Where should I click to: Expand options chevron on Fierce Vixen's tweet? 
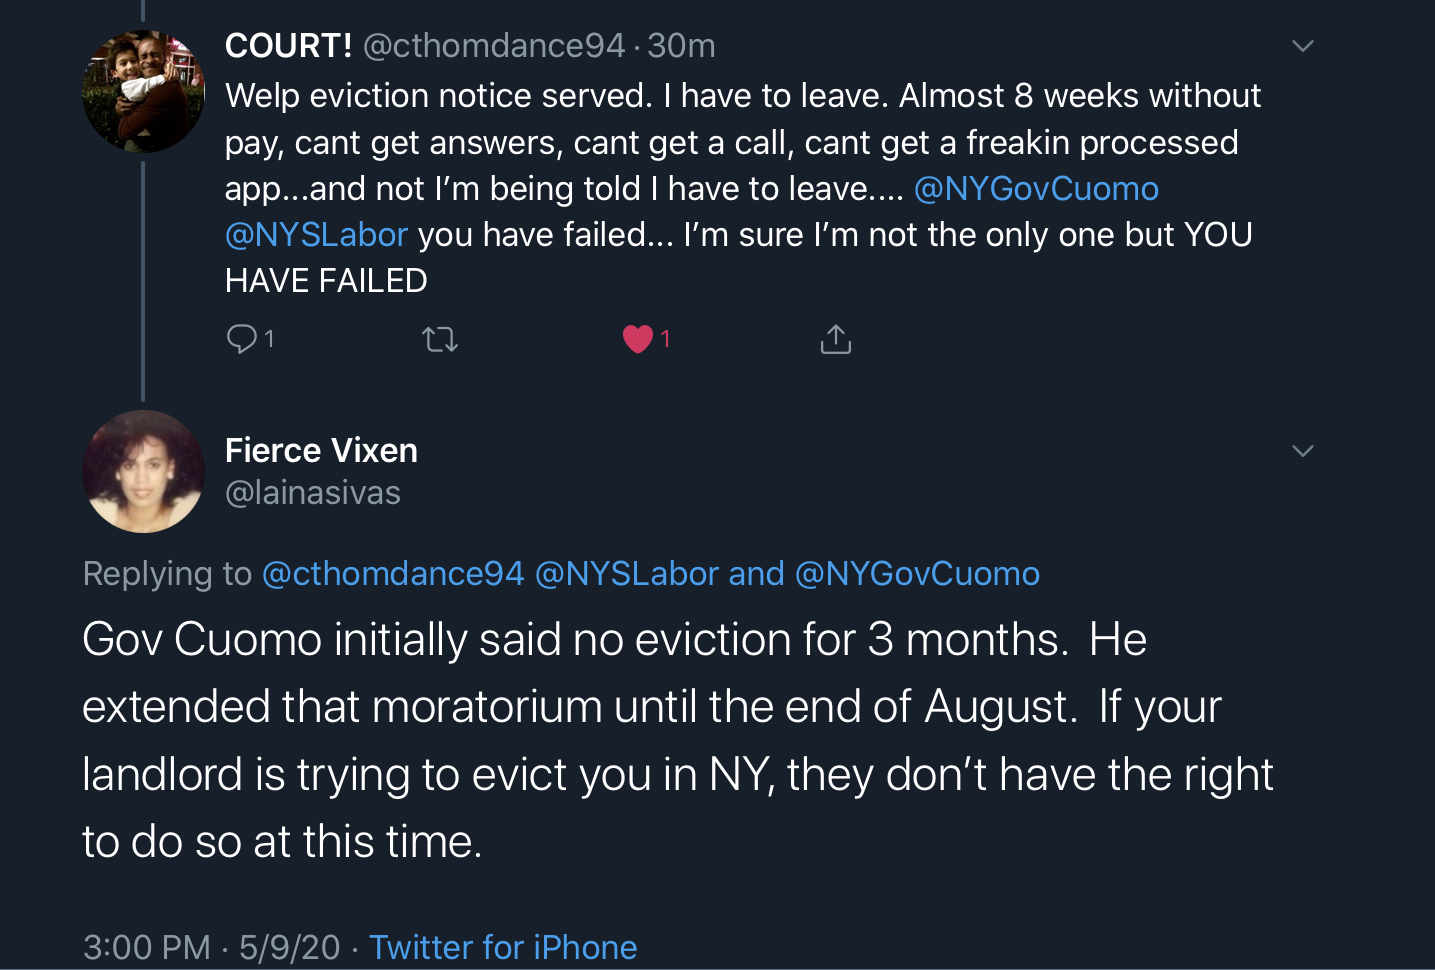click(1302, 451)
